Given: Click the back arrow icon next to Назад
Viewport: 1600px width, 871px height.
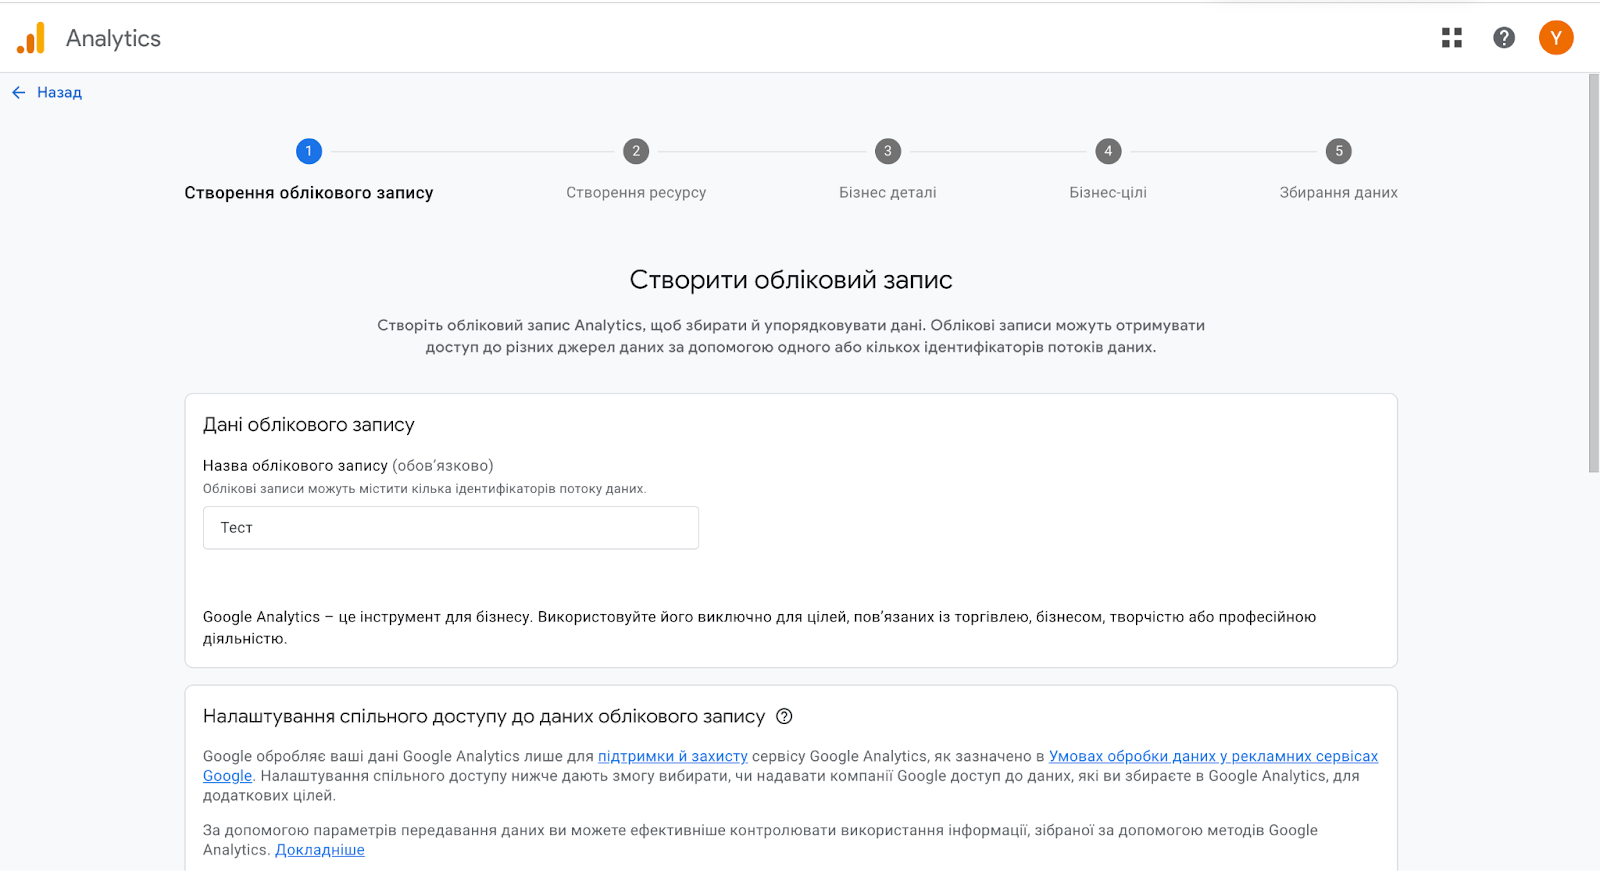Looking at the screenshot, I should click(19, 92).
